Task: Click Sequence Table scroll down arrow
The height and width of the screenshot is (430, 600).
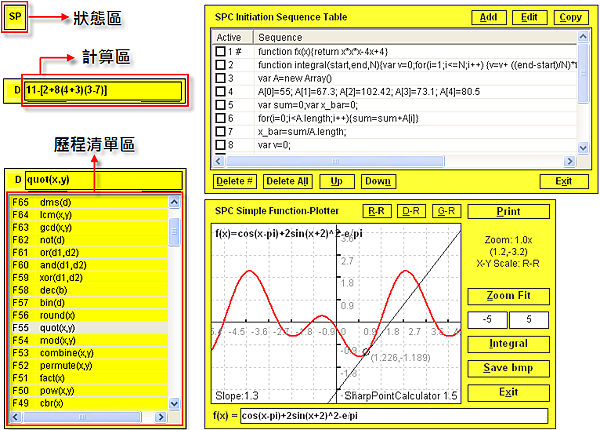Action: (x=583, y=147)
